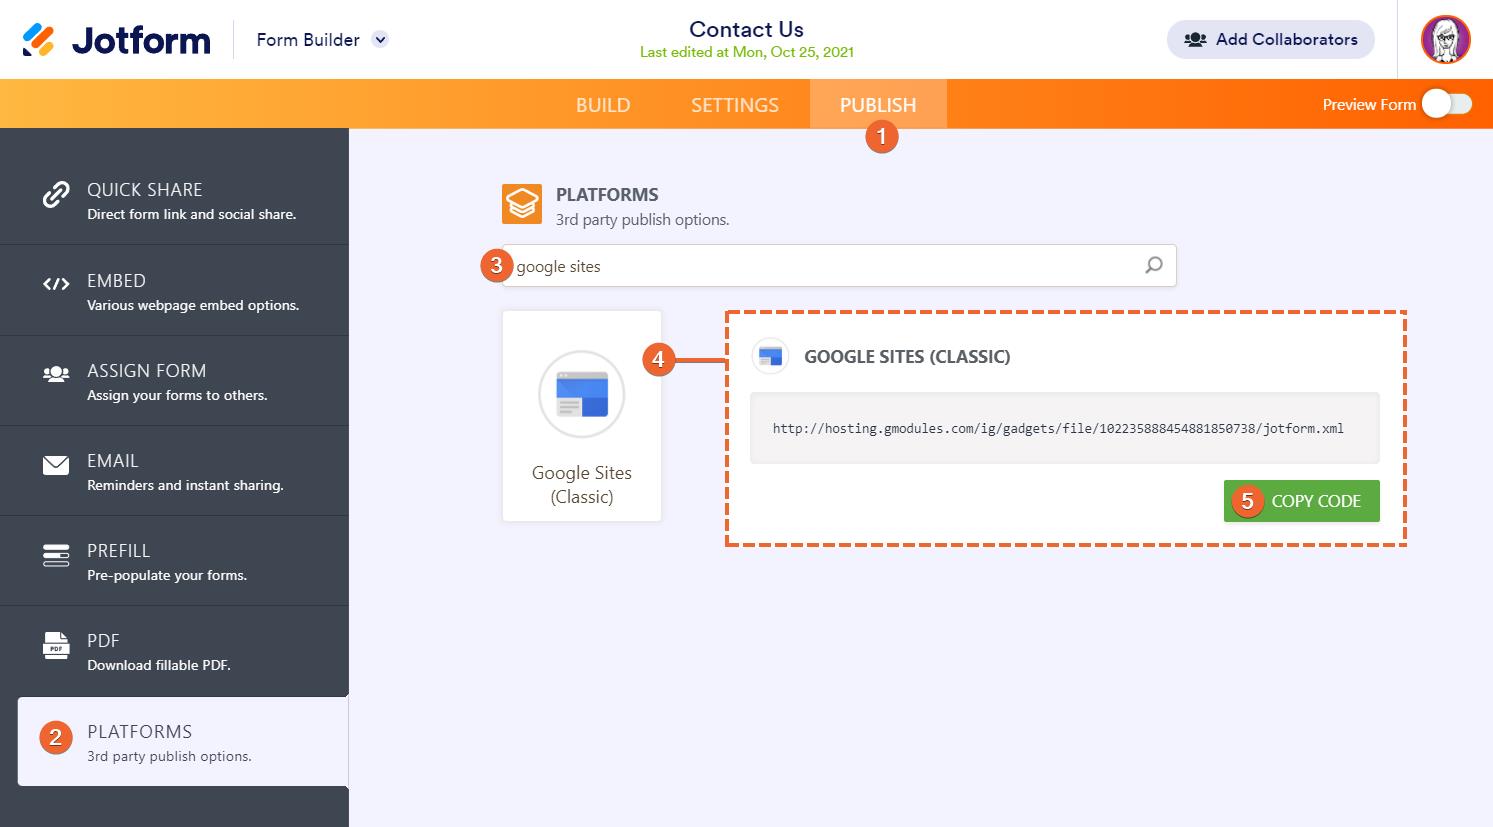
Task: Switch to the PUBLISH tab
Action: [878, 105]
